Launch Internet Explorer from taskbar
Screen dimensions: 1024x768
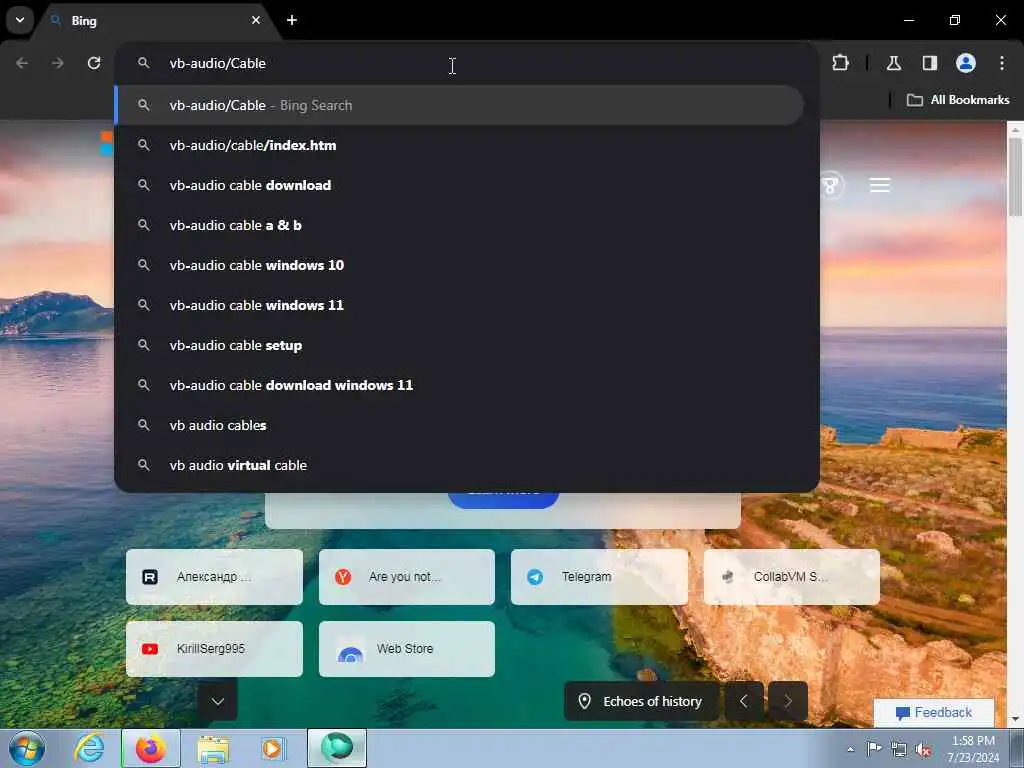[x=88, y=748]
